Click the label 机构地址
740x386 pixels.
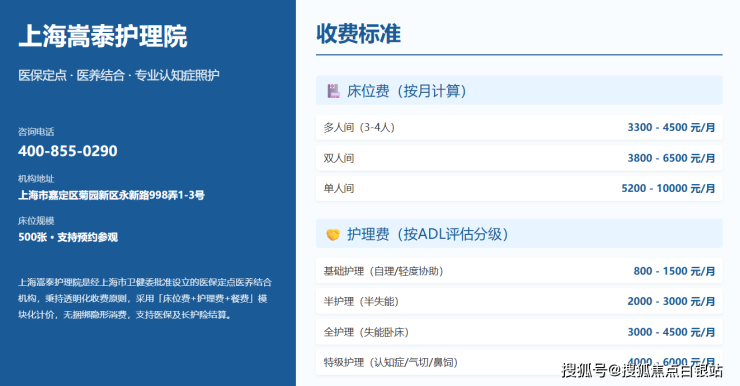click(36, 178)
